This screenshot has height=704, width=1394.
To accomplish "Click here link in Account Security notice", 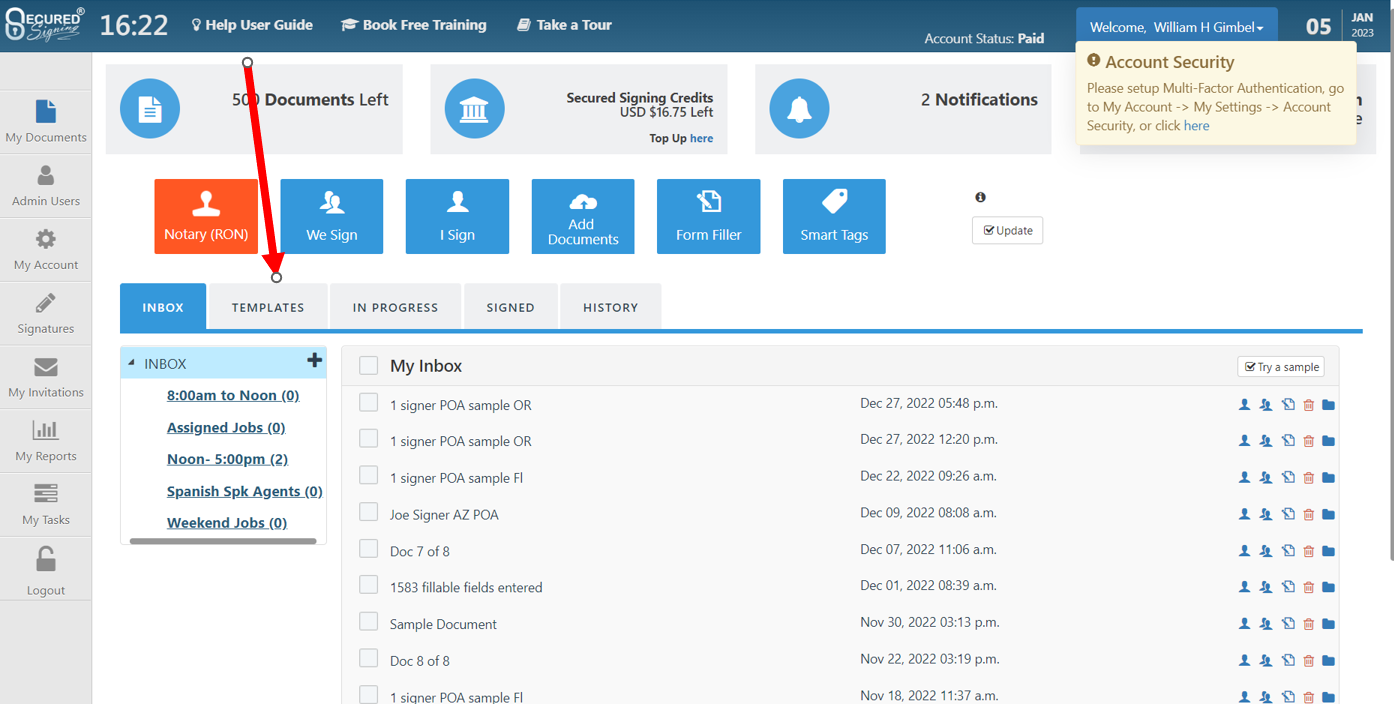I will [1197, 126].
